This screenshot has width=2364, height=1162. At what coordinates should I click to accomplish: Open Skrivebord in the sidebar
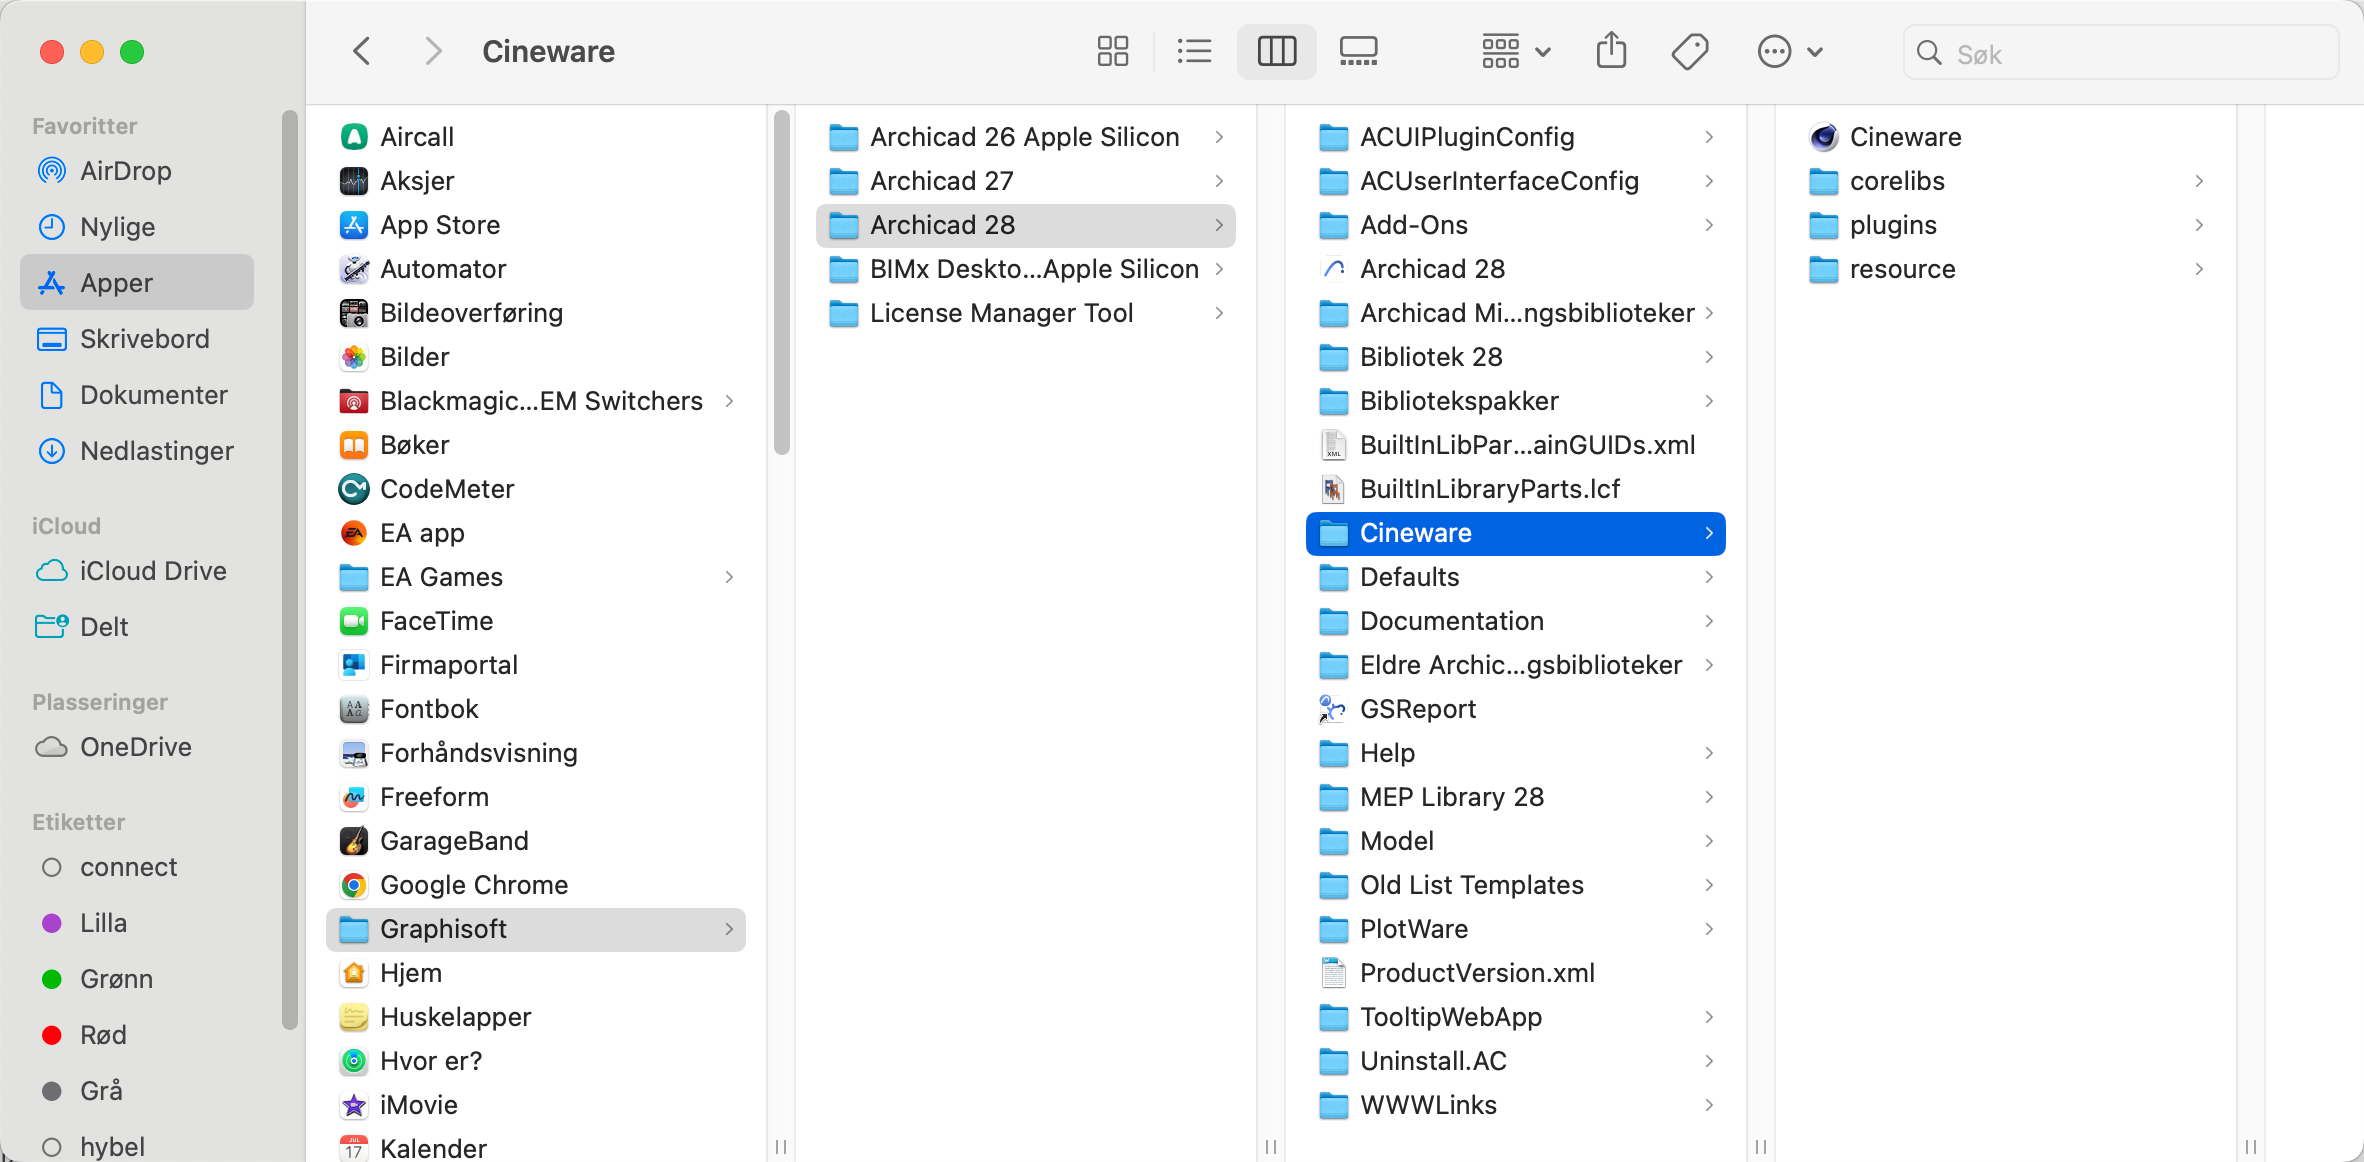pyautogui.click(x=137, y=339)
